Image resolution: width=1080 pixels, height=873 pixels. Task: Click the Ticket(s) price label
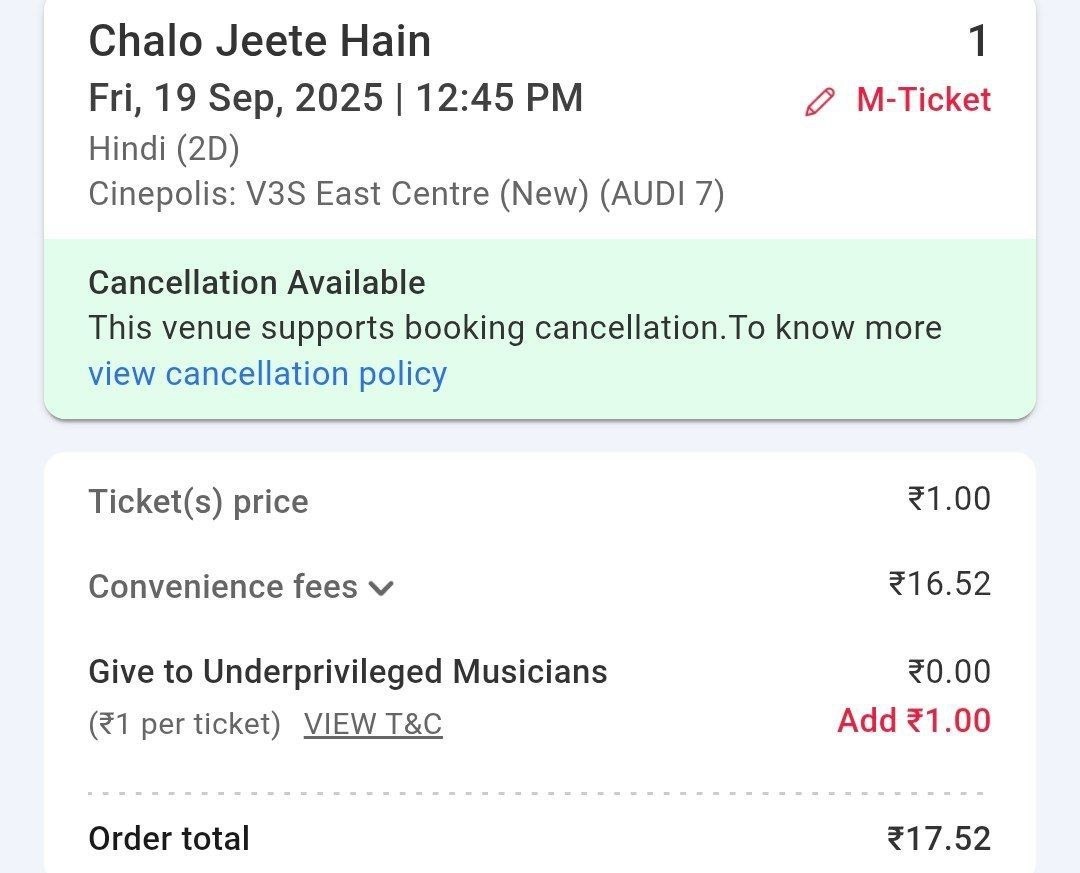pyautogui.click(x=198, y=501)
